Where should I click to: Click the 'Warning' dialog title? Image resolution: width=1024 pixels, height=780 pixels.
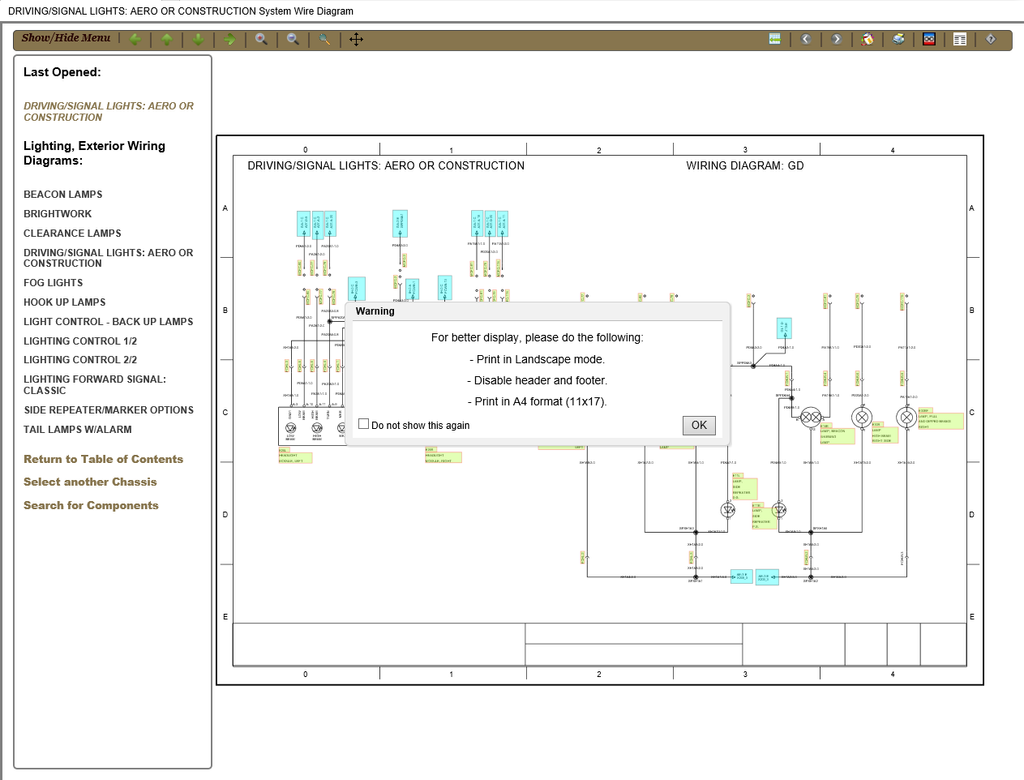[x=375, y=312]
